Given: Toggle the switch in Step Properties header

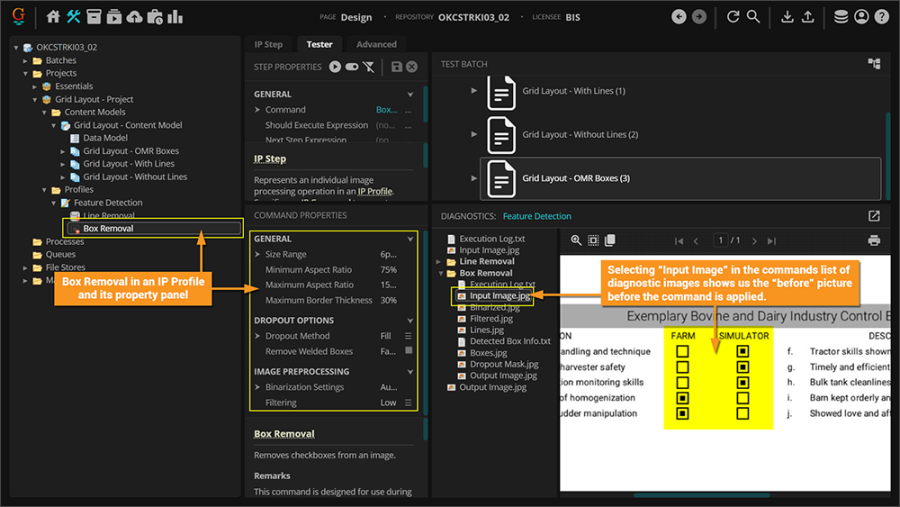Looking at the screenshot, I should tap(352, 67).
